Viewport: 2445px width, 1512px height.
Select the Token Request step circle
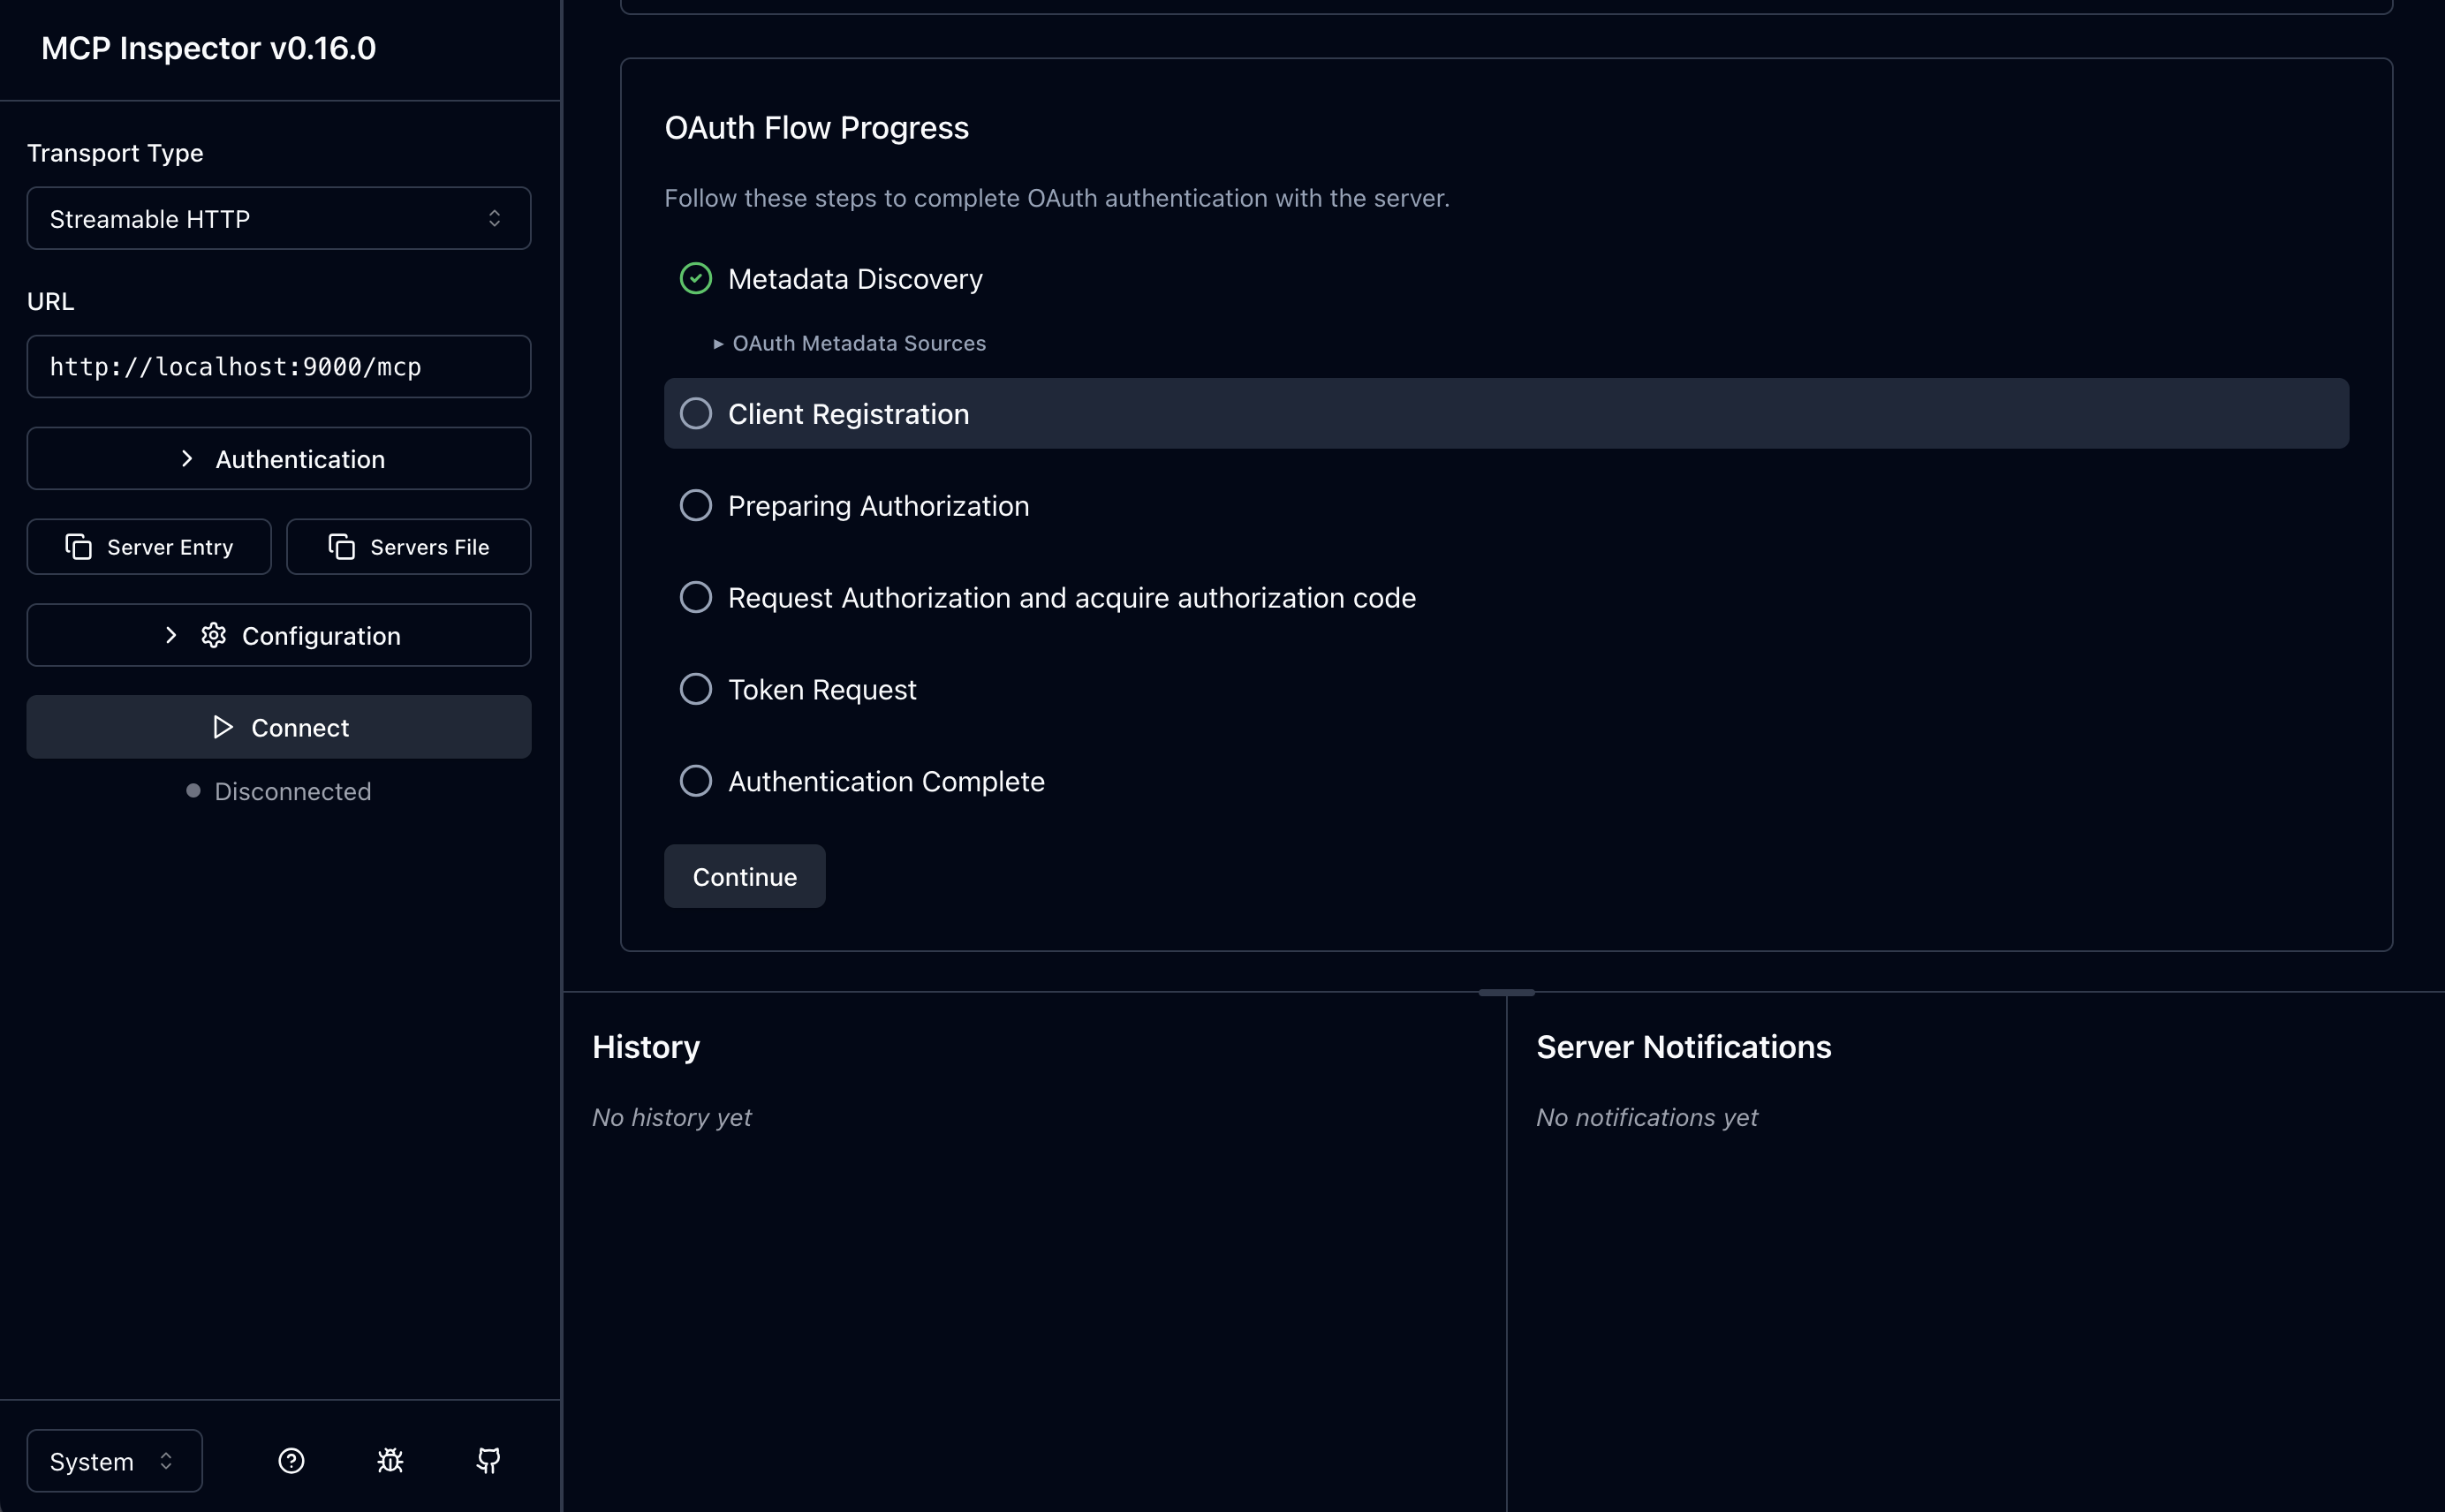(x=696, y=689)
